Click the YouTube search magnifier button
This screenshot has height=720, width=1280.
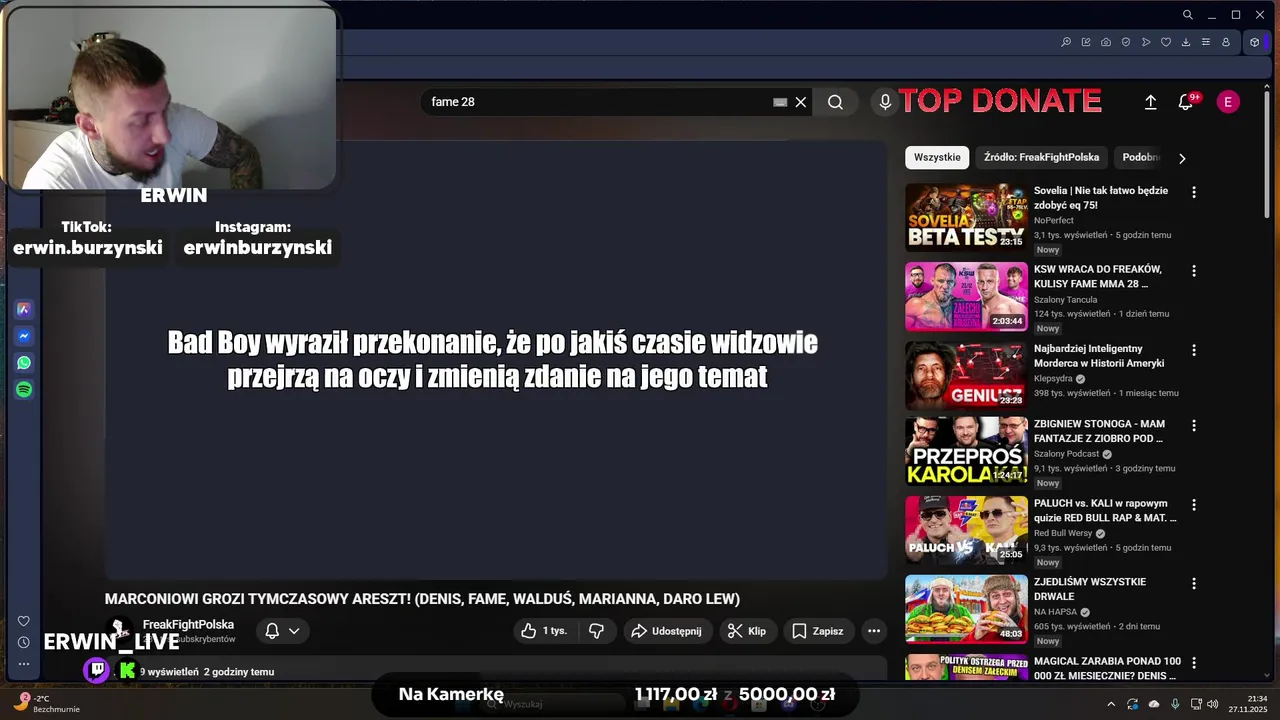tap(835, 102)
